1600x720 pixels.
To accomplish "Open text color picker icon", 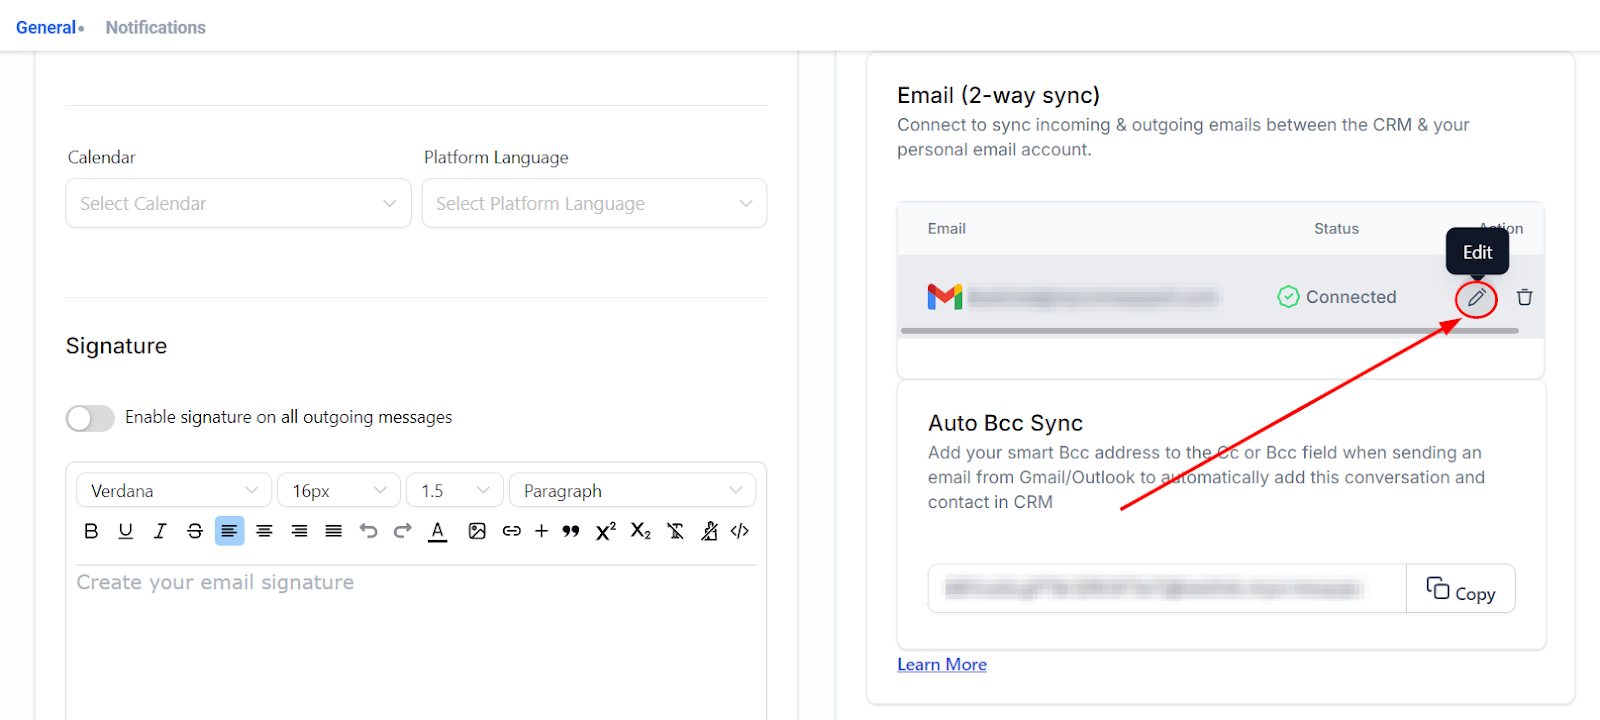I will pyautogui.click(x=437, y=531).
